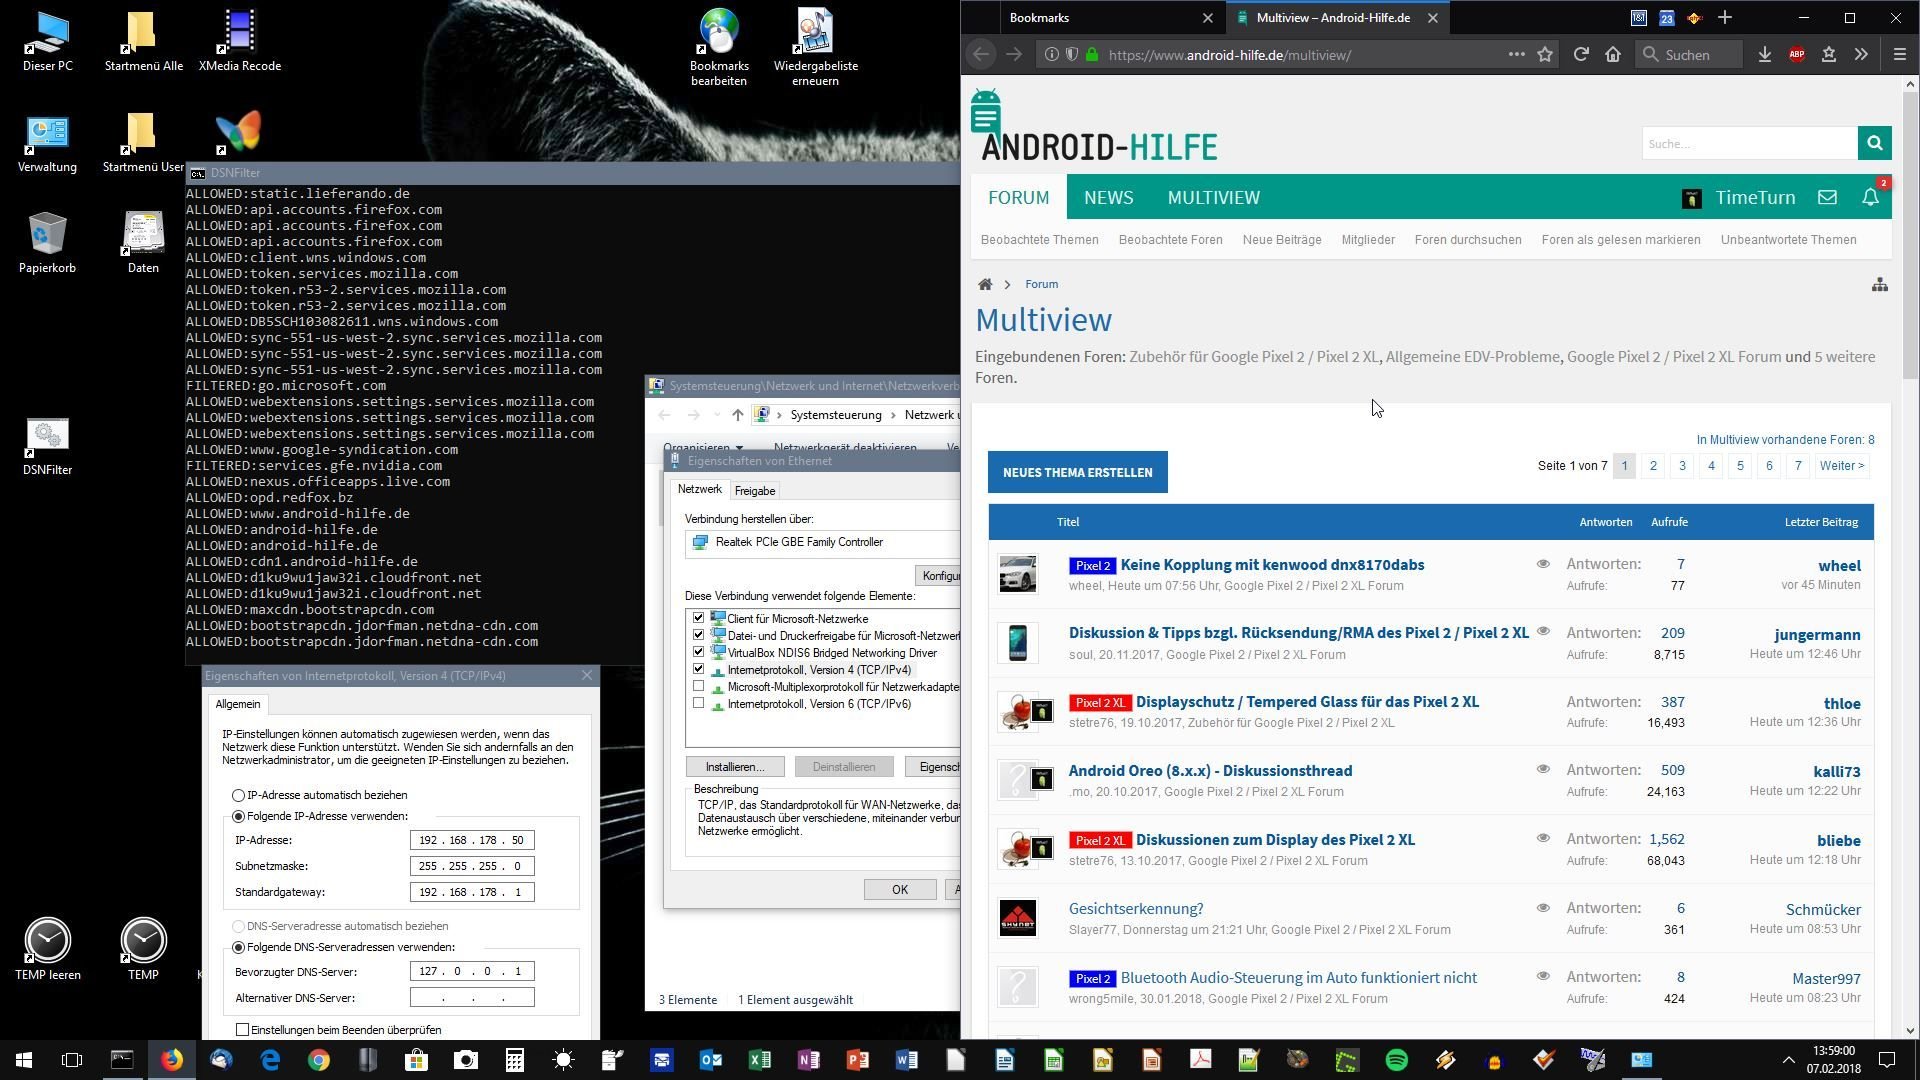
Task: Show site information icon in address bar
Action: click(1051, 55)
